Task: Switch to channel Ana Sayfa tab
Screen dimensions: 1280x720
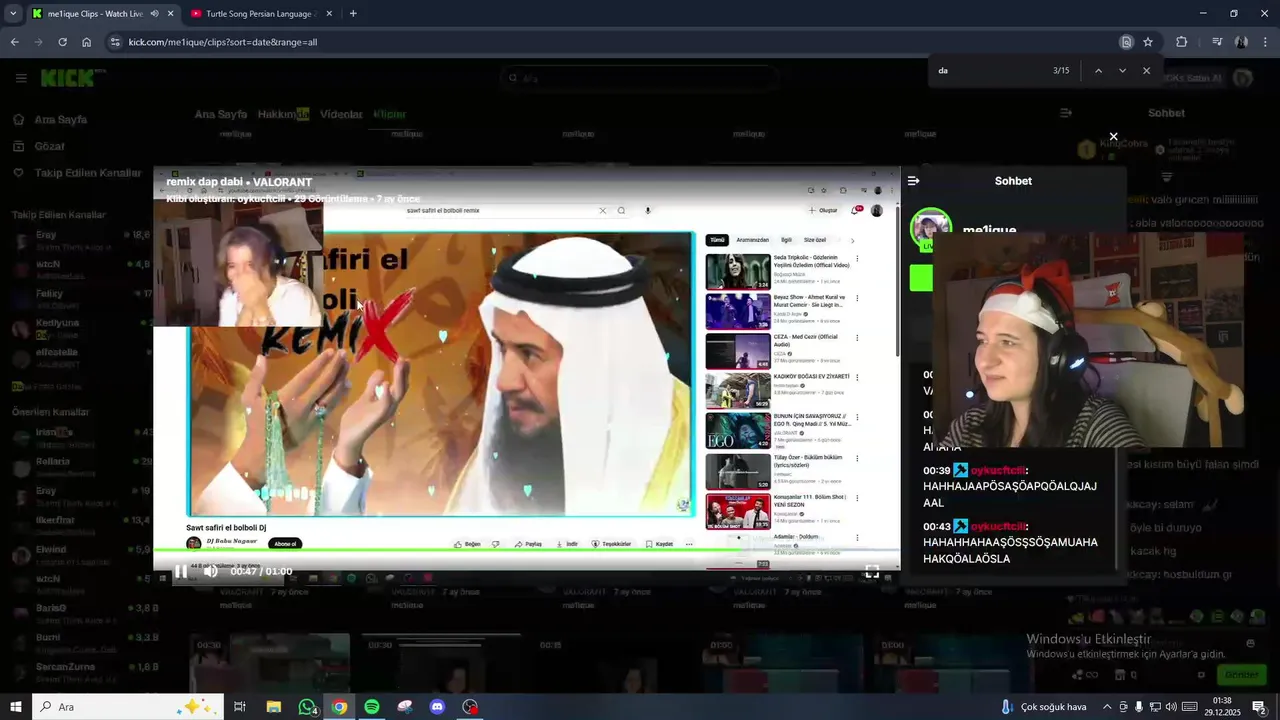Action: [x=219, y=115]
